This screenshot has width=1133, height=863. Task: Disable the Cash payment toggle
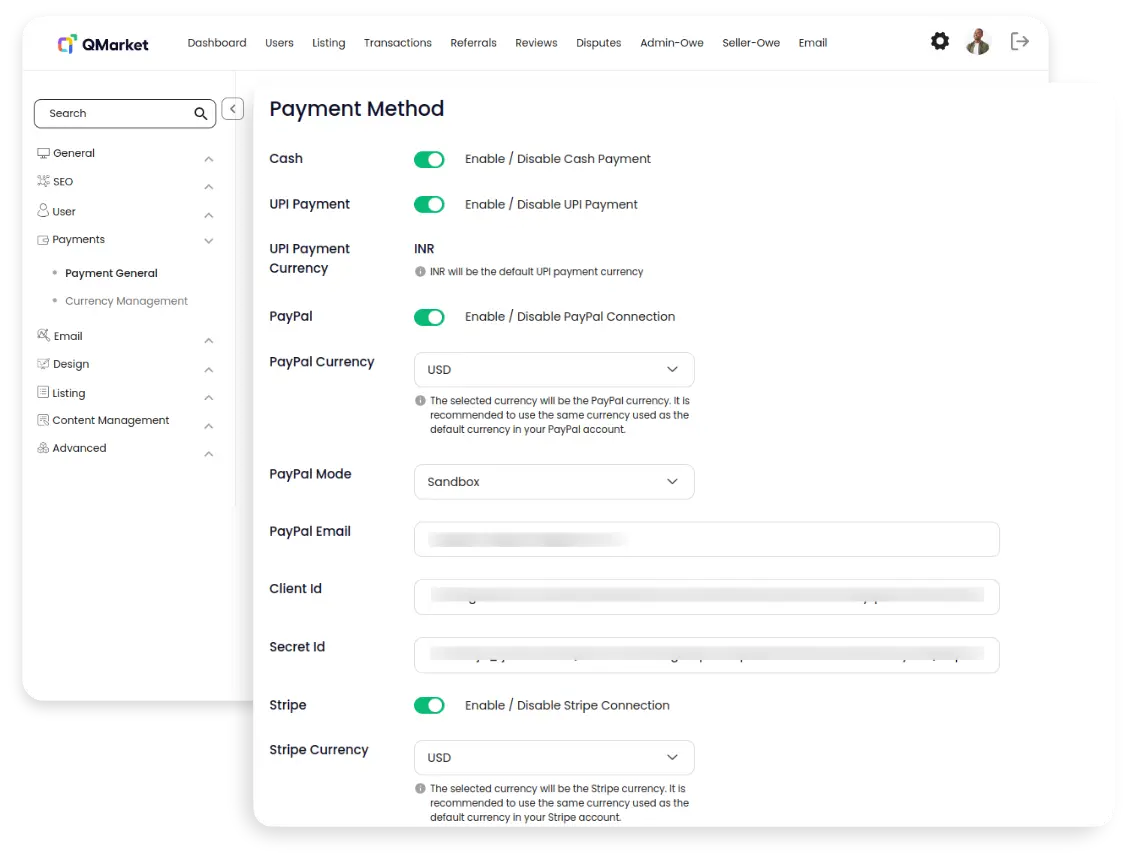tap(429, 159)
